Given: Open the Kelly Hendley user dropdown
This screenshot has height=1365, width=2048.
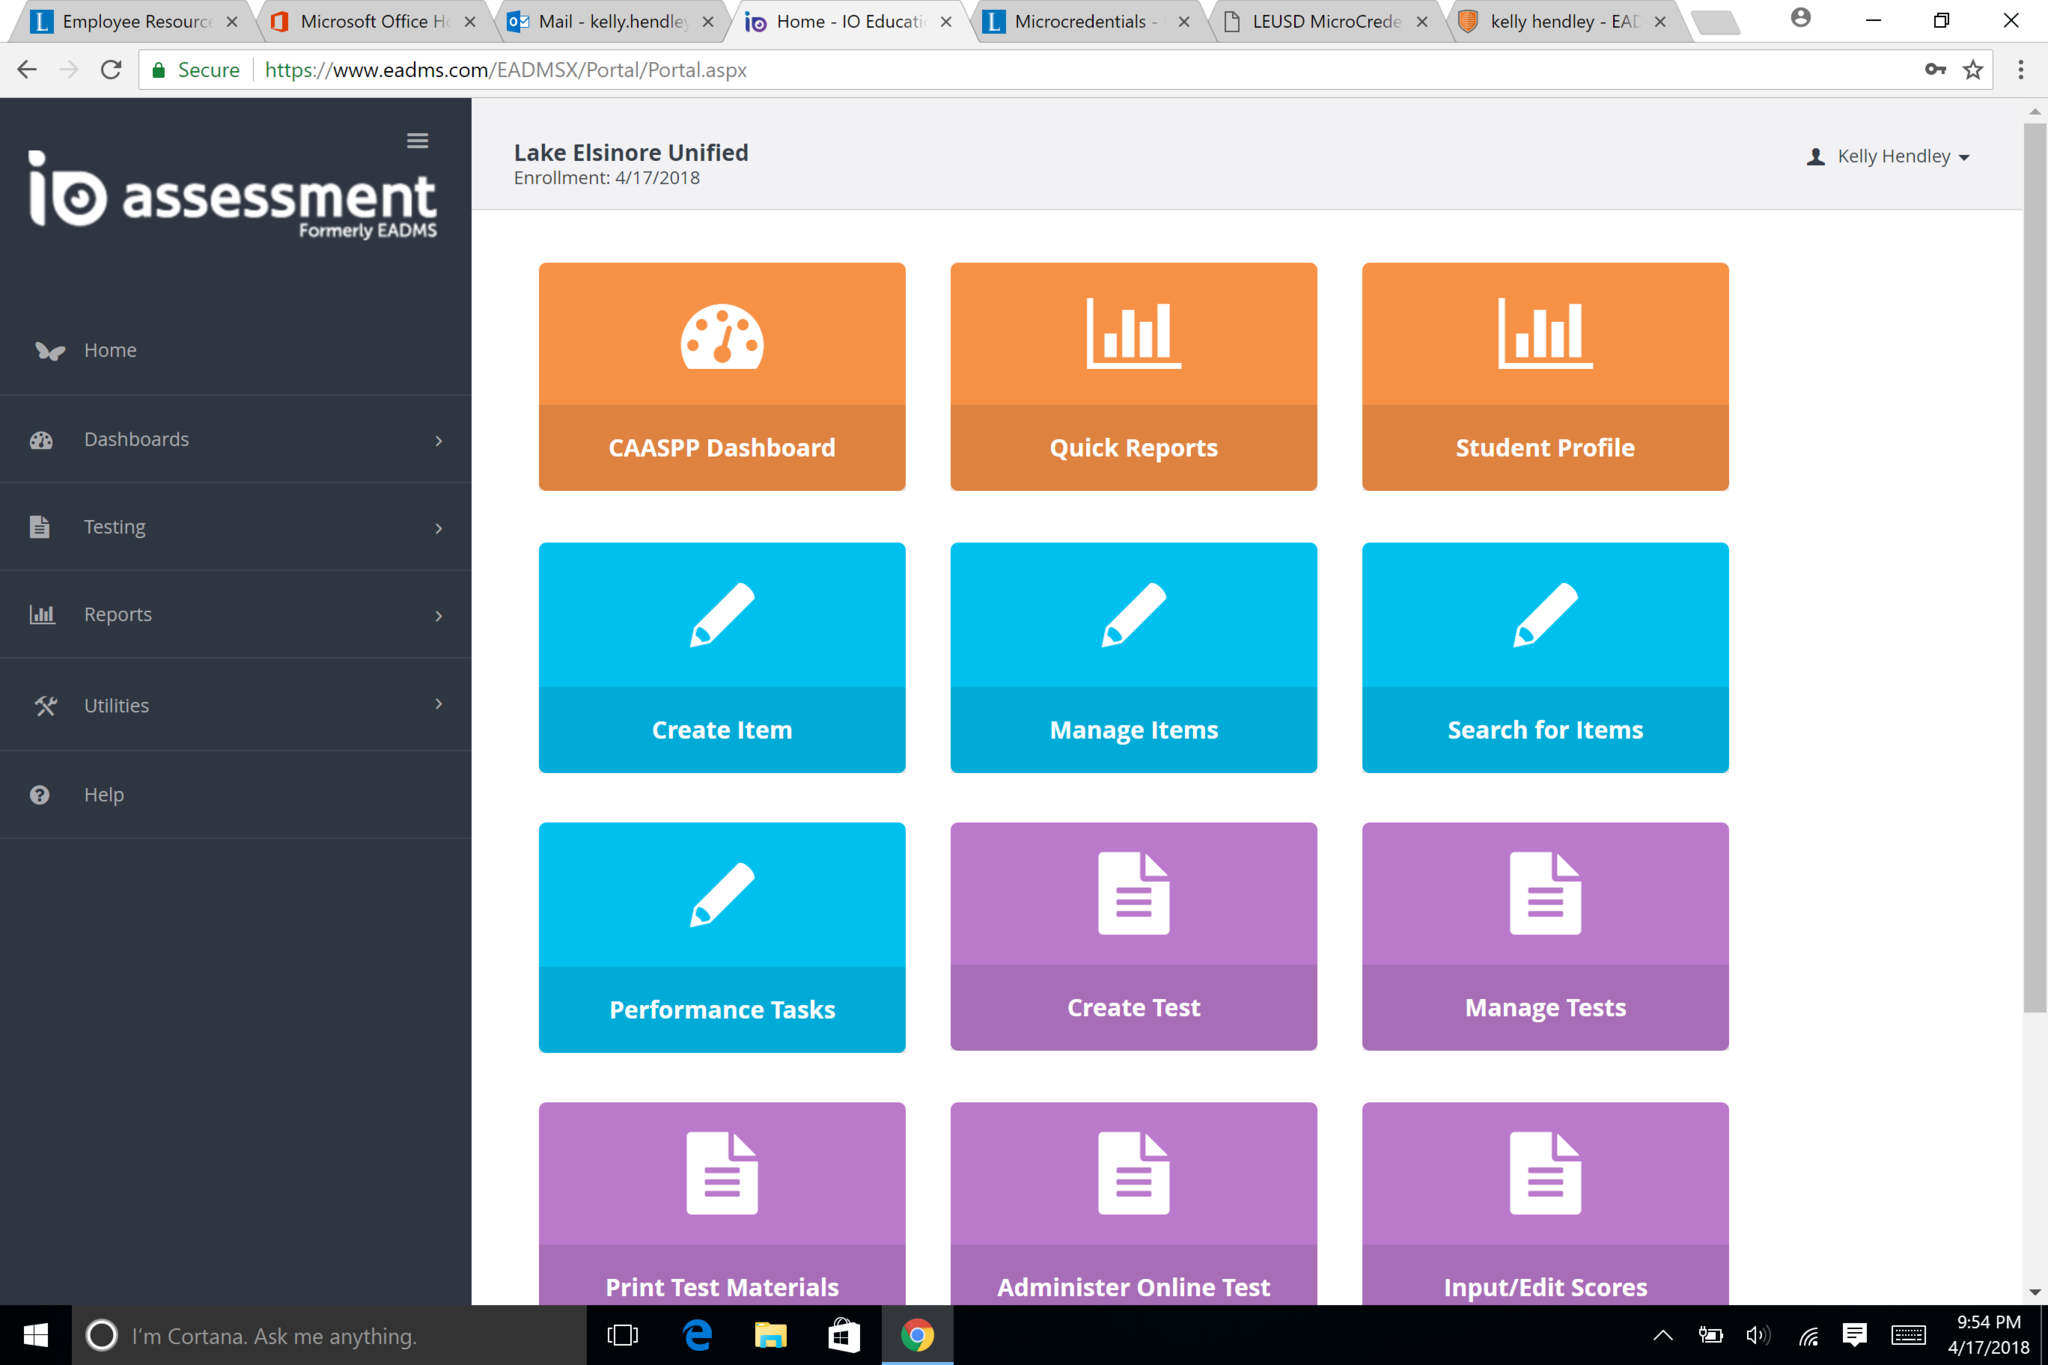Looking at the screenshot, I should click(x=1890, y=157).
